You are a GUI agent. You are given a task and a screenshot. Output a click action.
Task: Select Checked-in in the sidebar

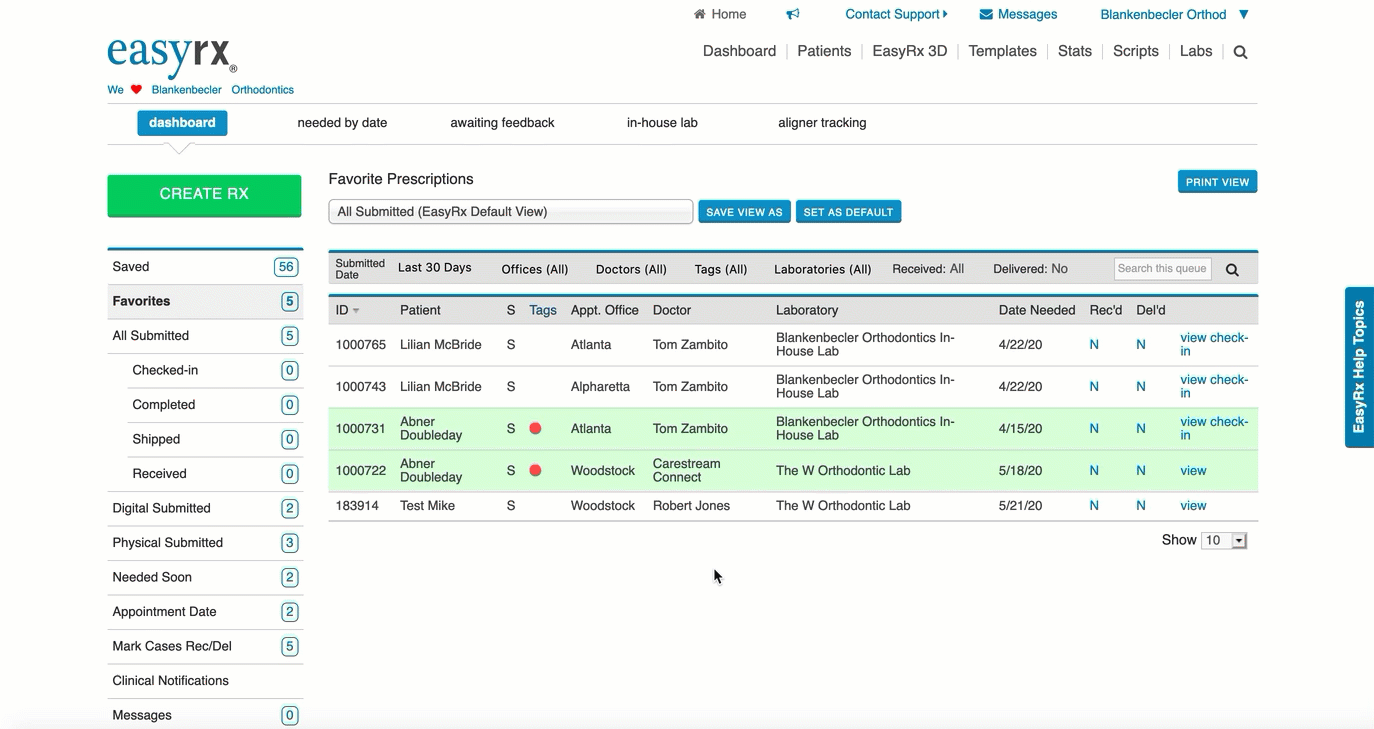215,370
